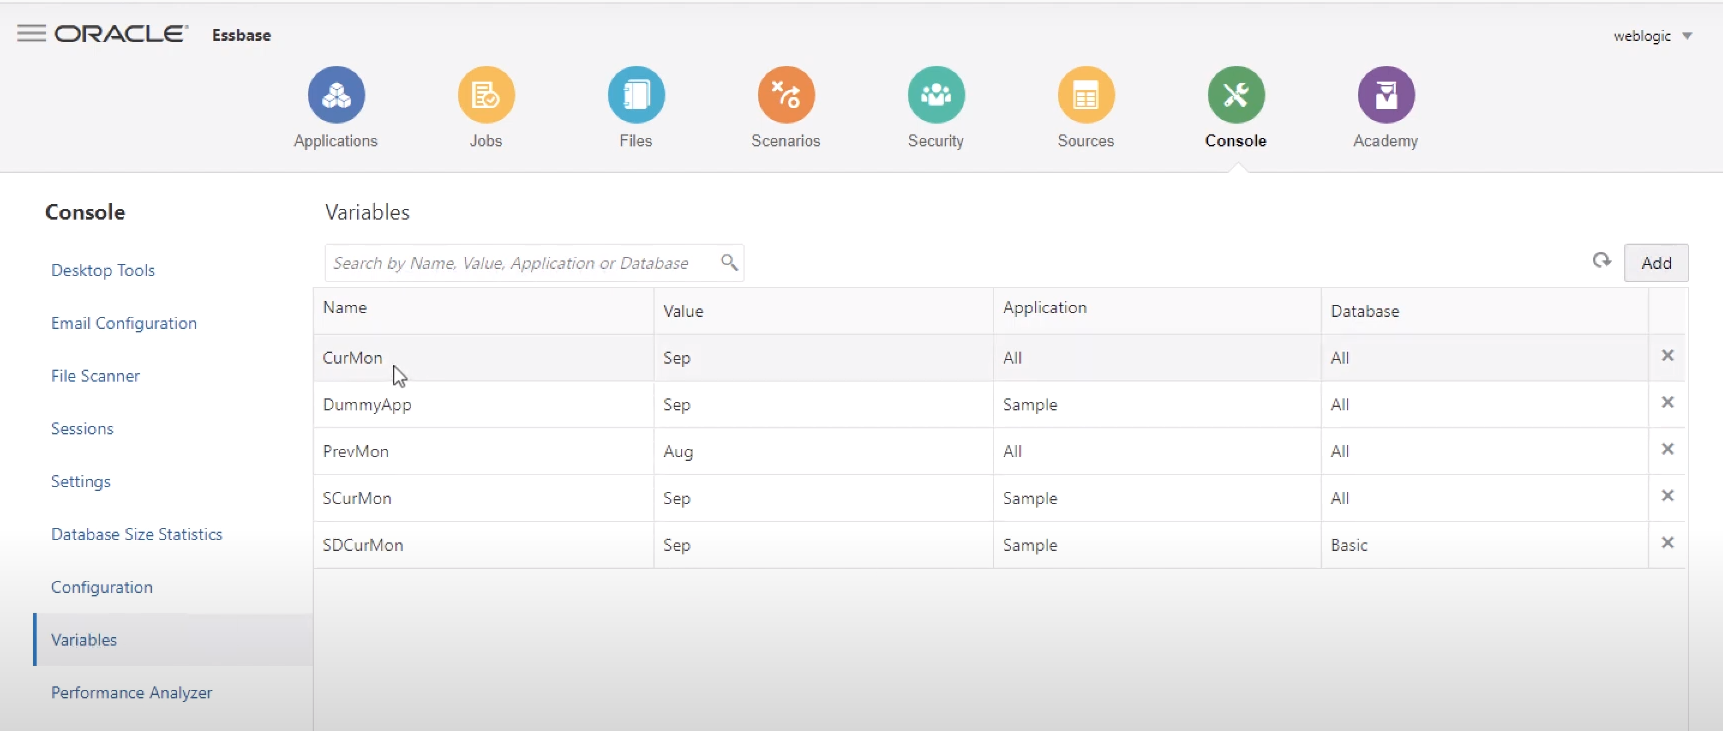Select the DummyApp name cell
The height and width of the screenshot is (731, 1723).
(x=484, y=405)
